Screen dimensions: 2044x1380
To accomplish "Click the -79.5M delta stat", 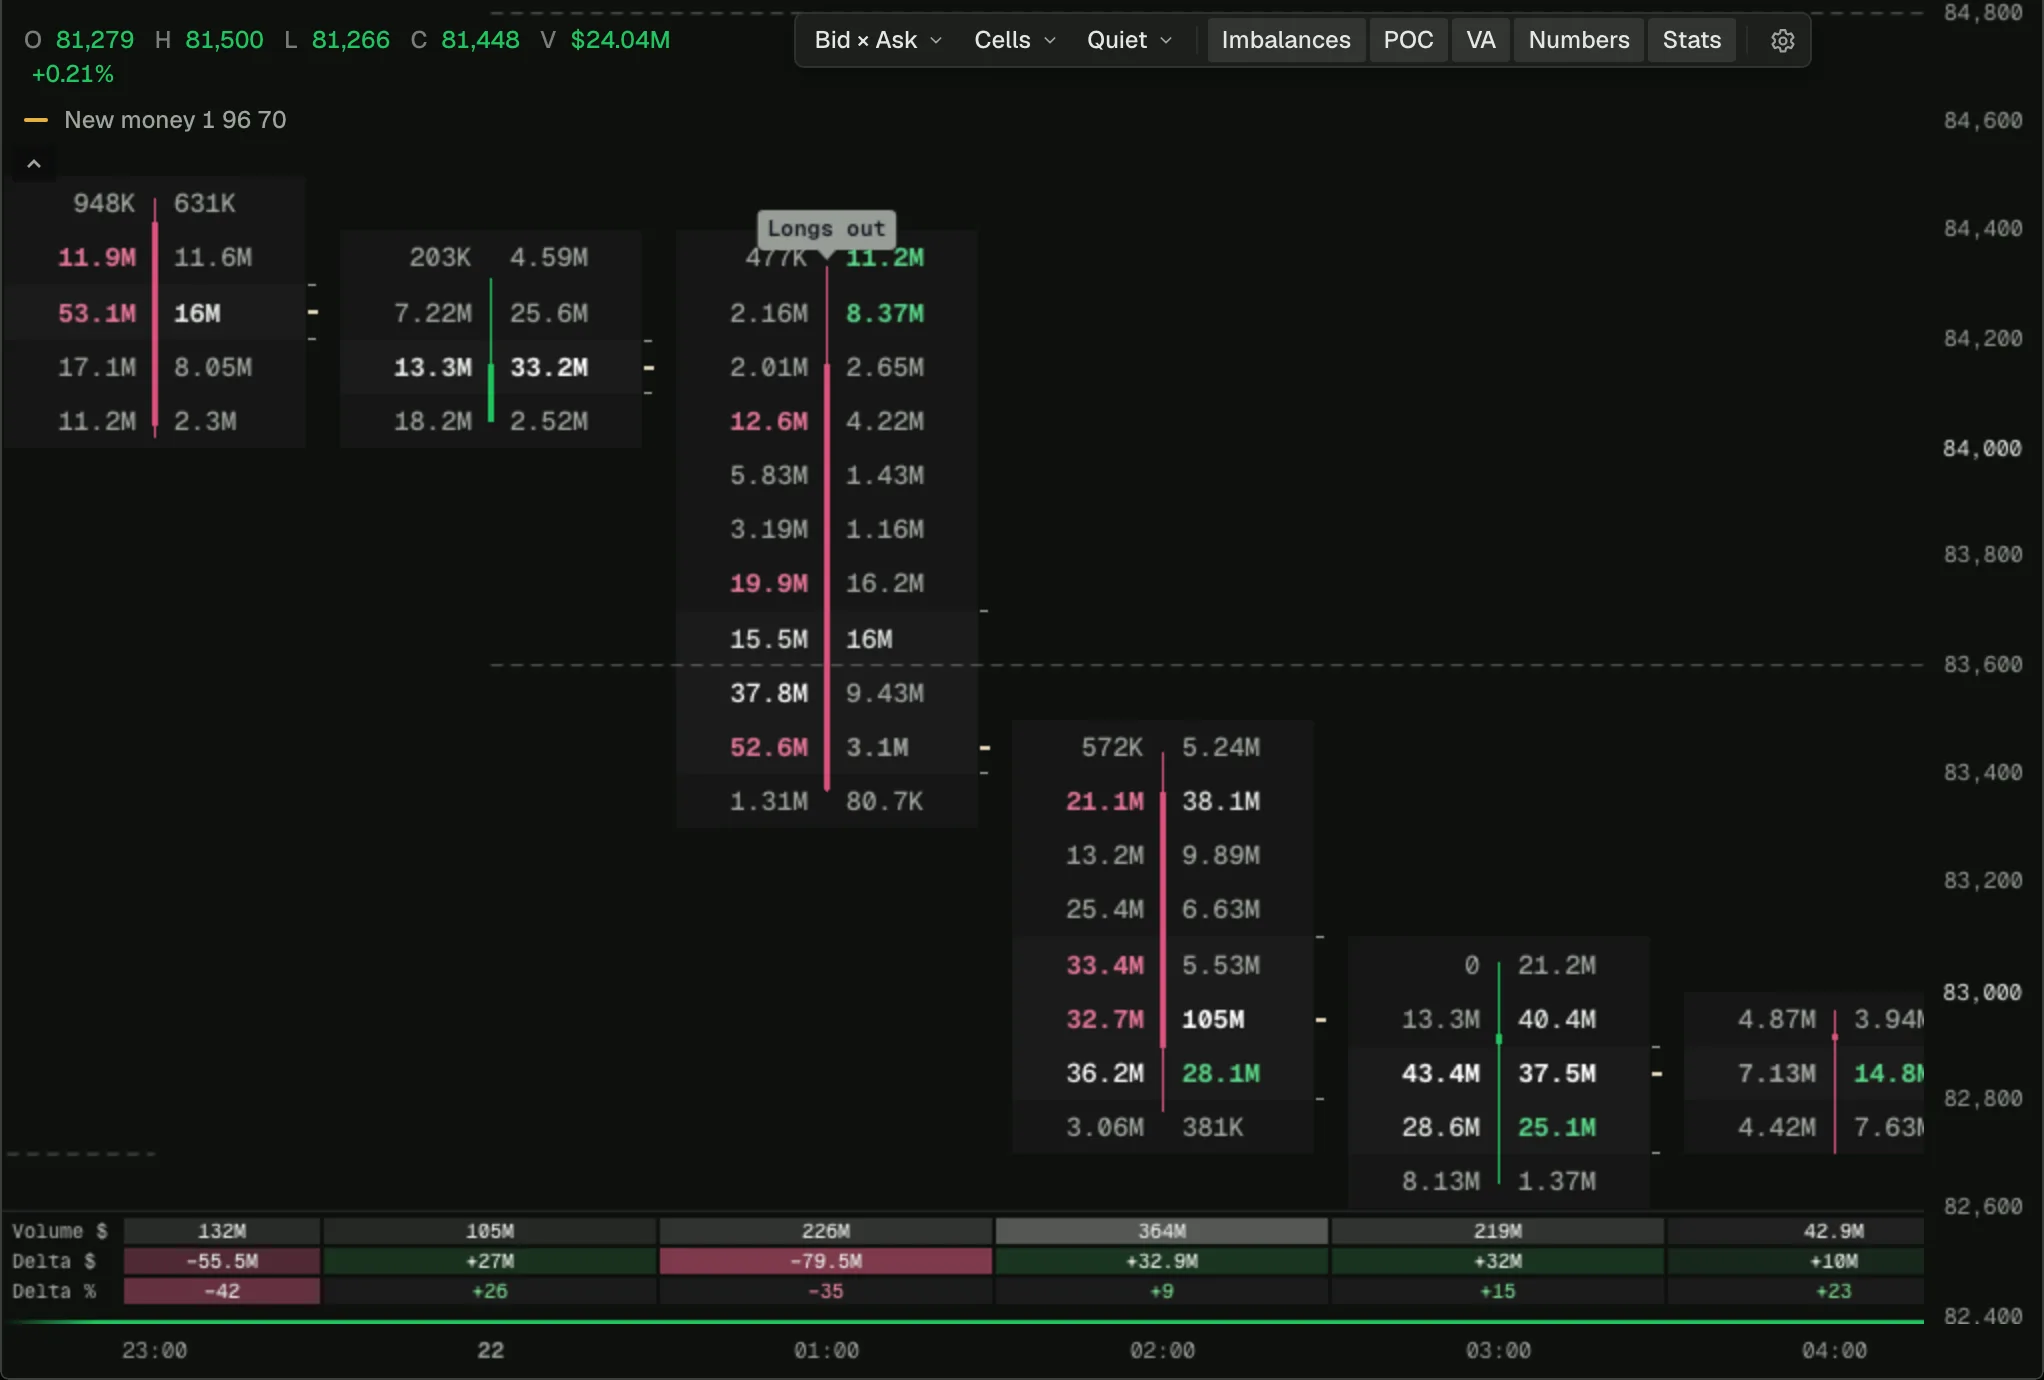I will pos(826,1261).
